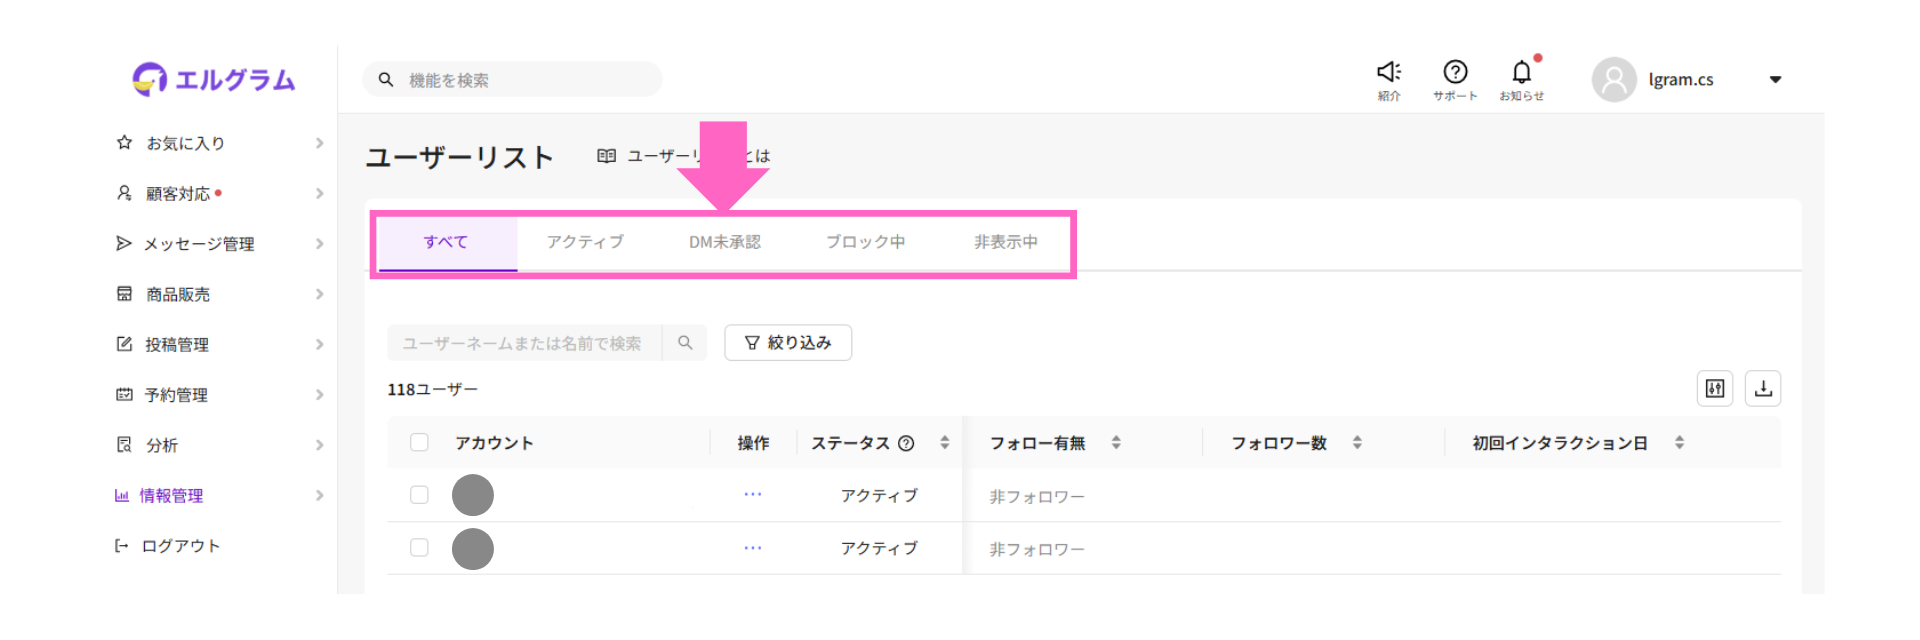Switch to the ブロック中 tab
This screenshot has height=640, width=1920.
coord(865,242)
